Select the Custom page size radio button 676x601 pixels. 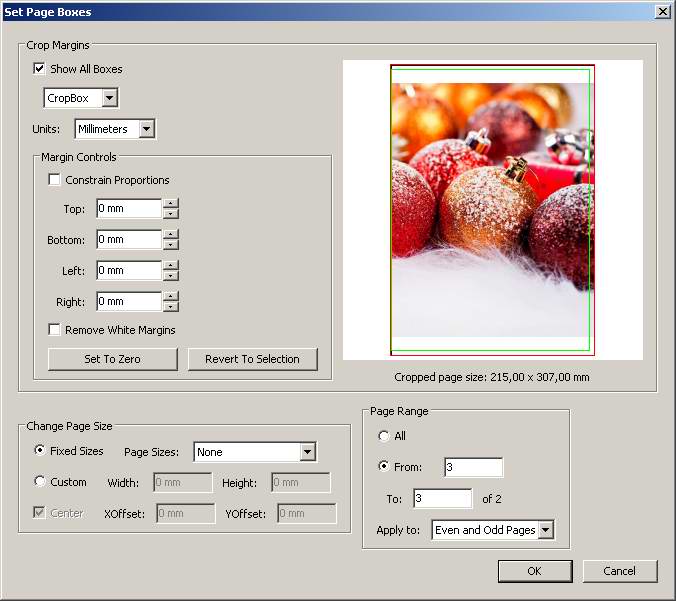click(39, 481)
